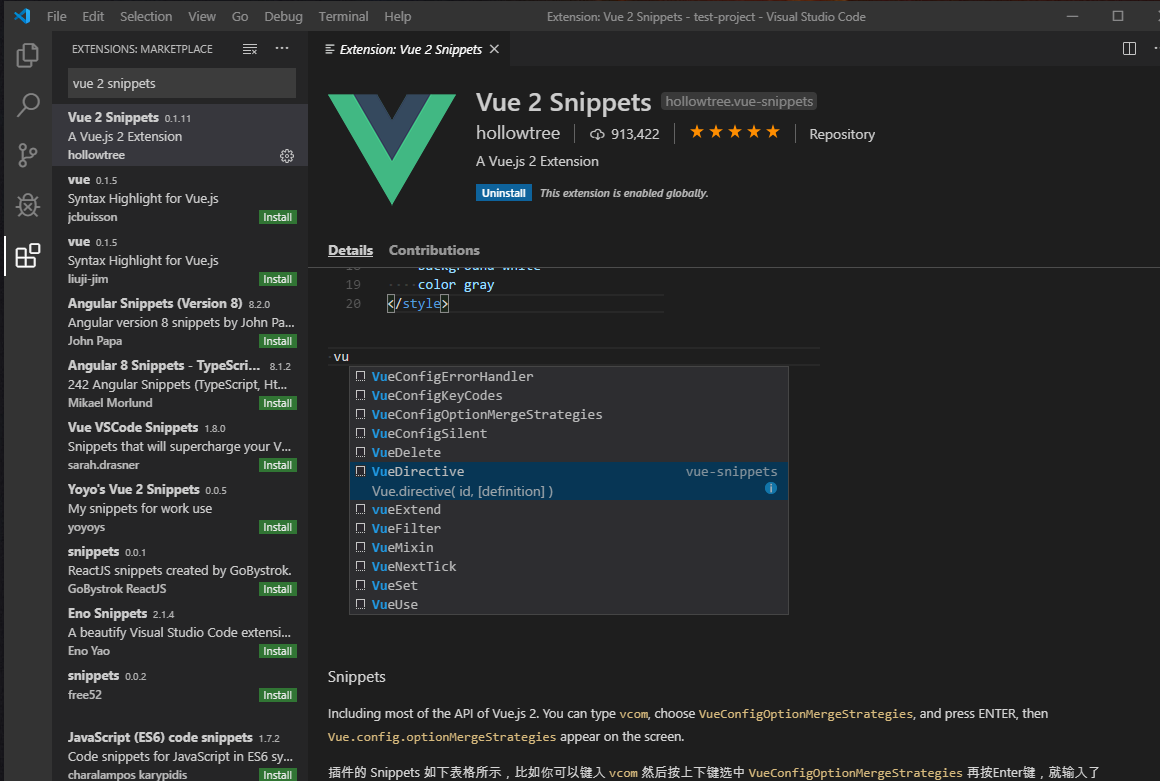The height and width of the screenshot is (781, 1160).
Task: Switch to the Details tab
Action: (x=350, y=250)
